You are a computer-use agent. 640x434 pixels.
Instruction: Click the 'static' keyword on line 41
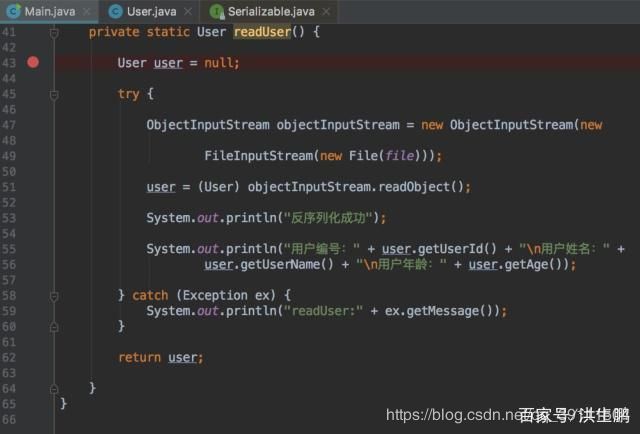[168, 32]
